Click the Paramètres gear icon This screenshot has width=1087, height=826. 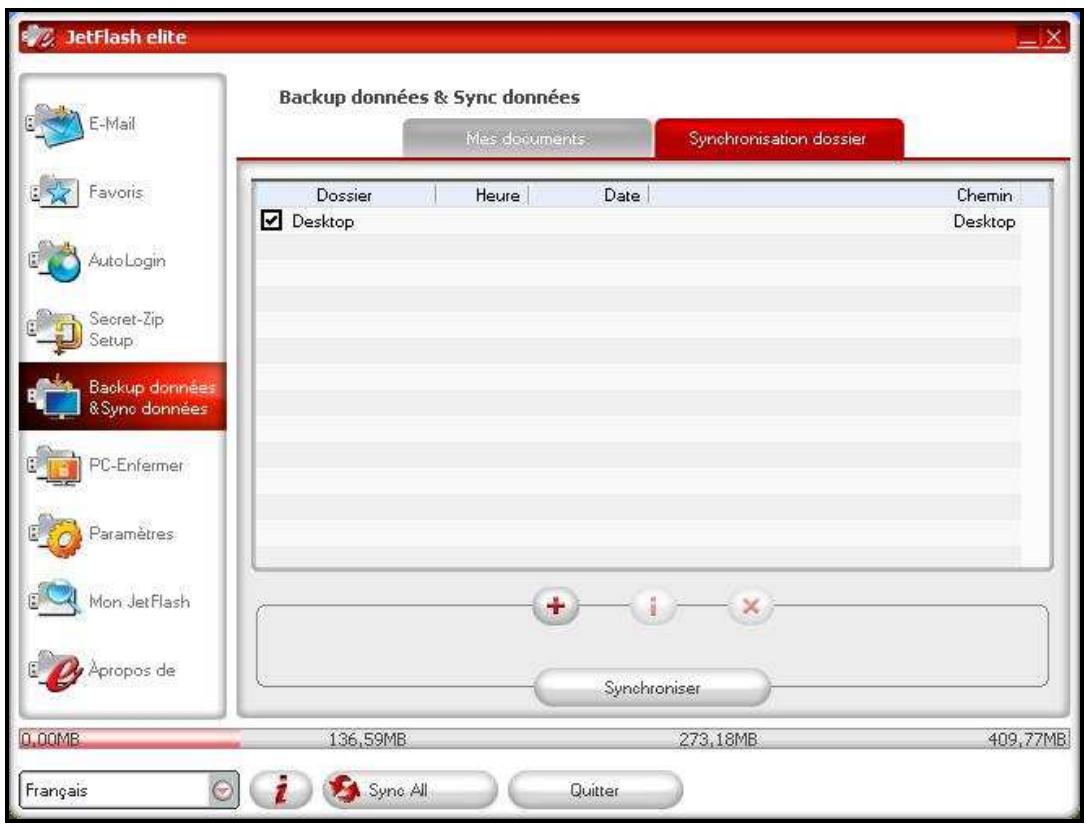pyautogui.click(x=55, y=534)
